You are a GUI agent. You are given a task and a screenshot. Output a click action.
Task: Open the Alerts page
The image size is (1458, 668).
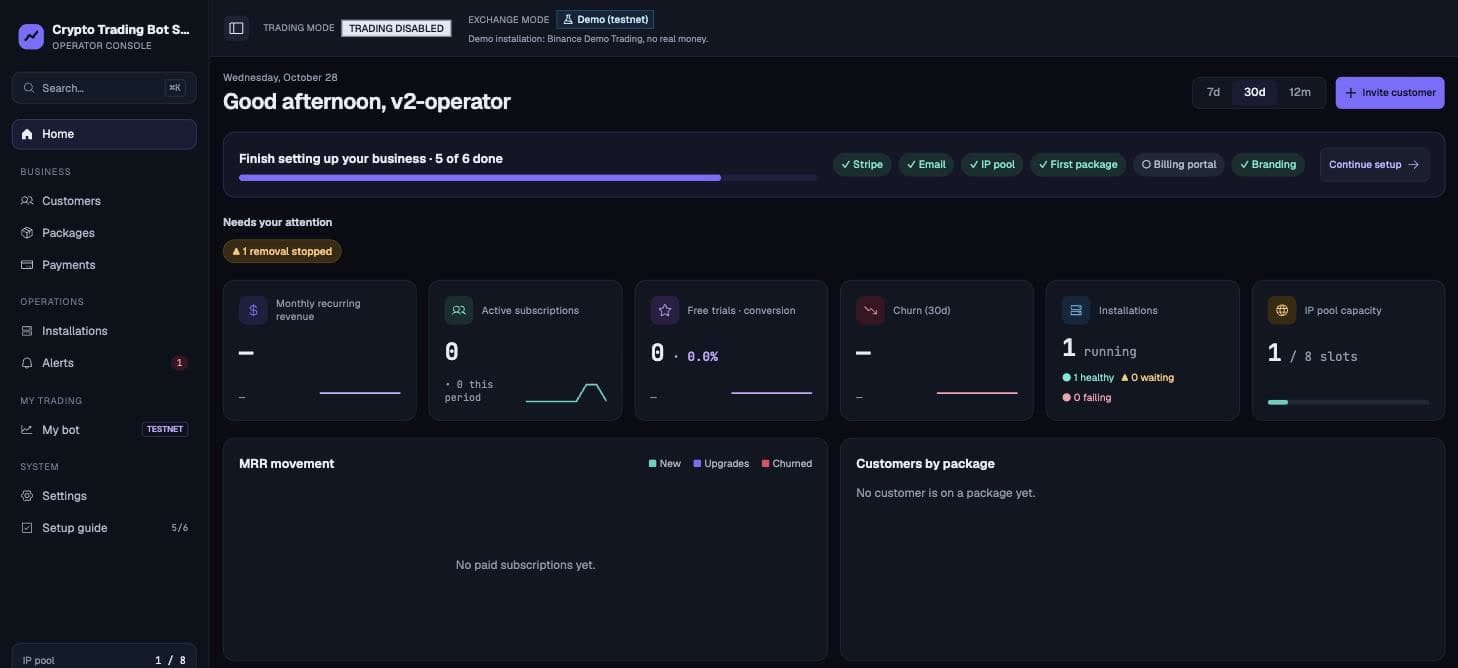click(x=104, y=363)
